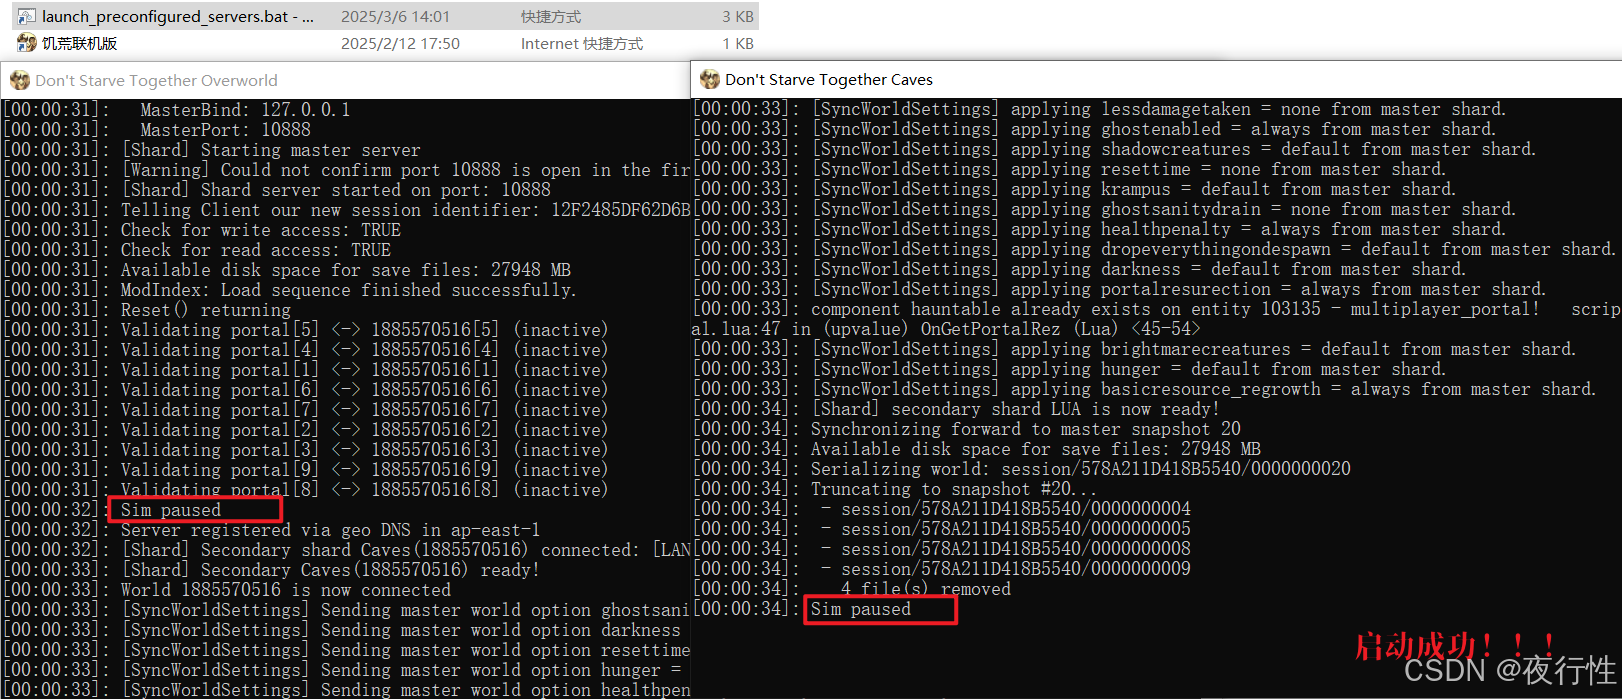Click Sim paused in the Overworld console
The width and height of the screenshot is (1622, 699).
click(171, 510)
